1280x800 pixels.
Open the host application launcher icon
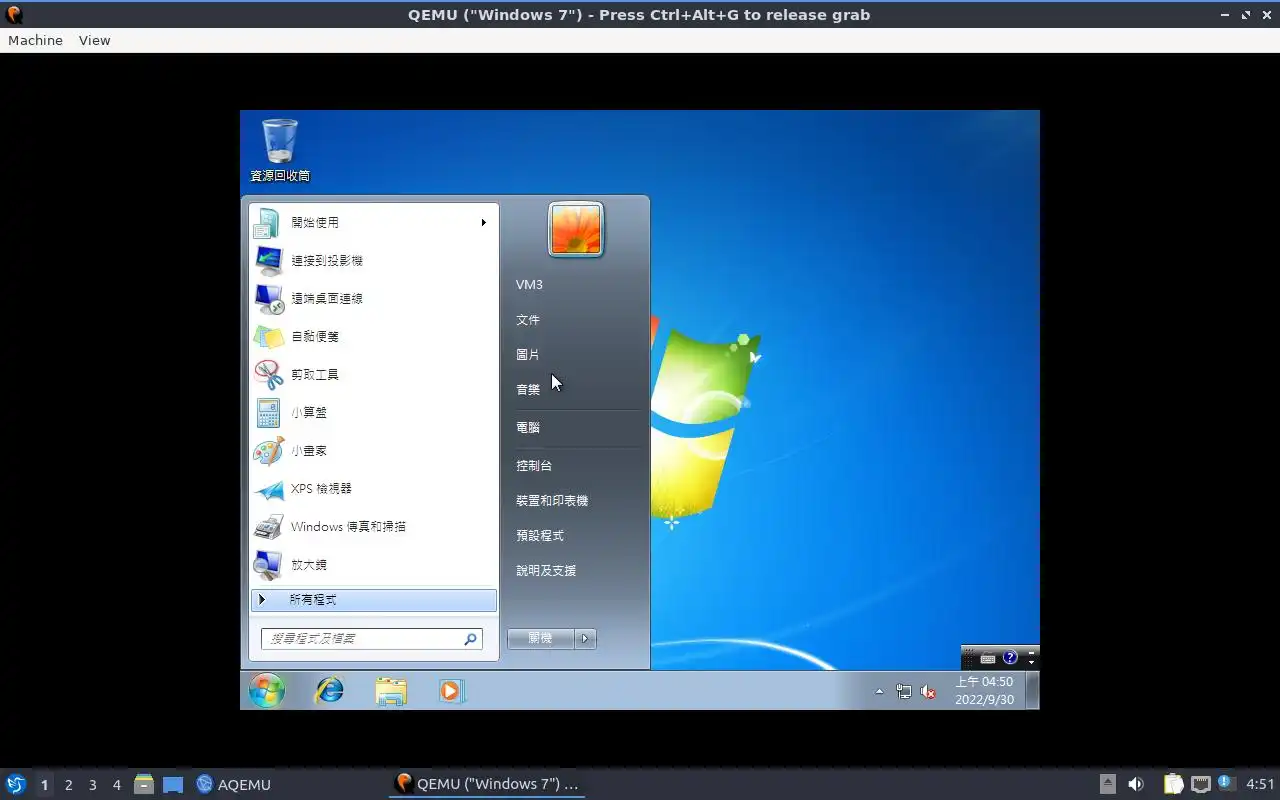tap(15, 784)
